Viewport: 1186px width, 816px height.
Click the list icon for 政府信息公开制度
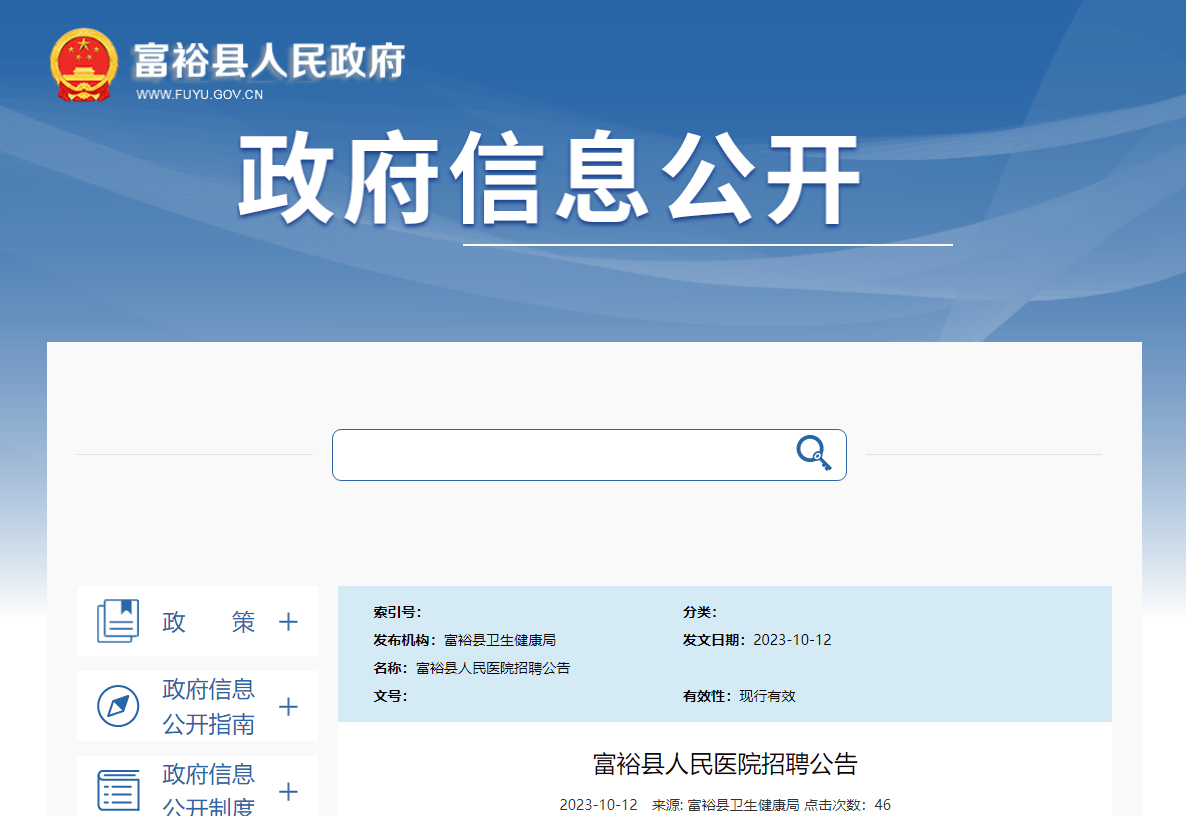(x=117, y=791)
